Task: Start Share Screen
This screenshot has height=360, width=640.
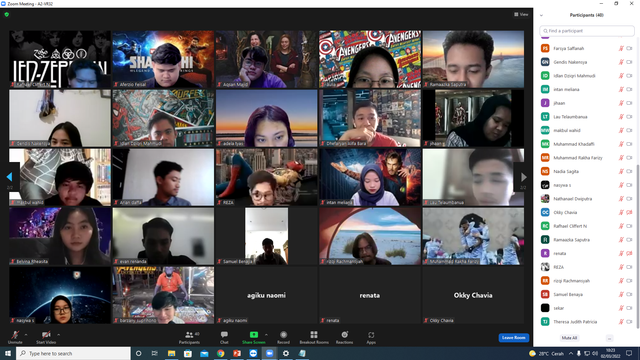Action: (x=253, y=338)
